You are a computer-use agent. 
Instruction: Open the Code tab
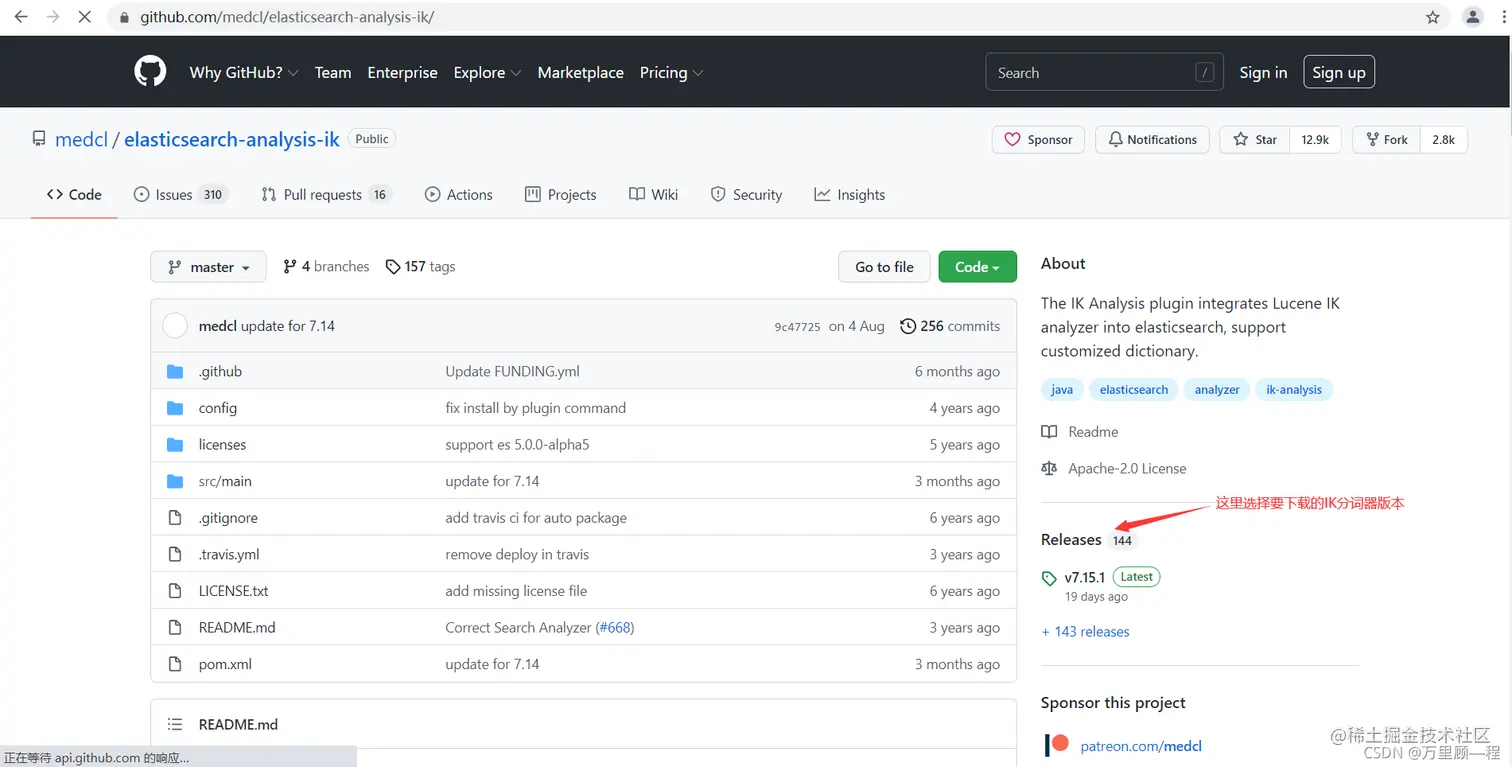tap(74, 195)
